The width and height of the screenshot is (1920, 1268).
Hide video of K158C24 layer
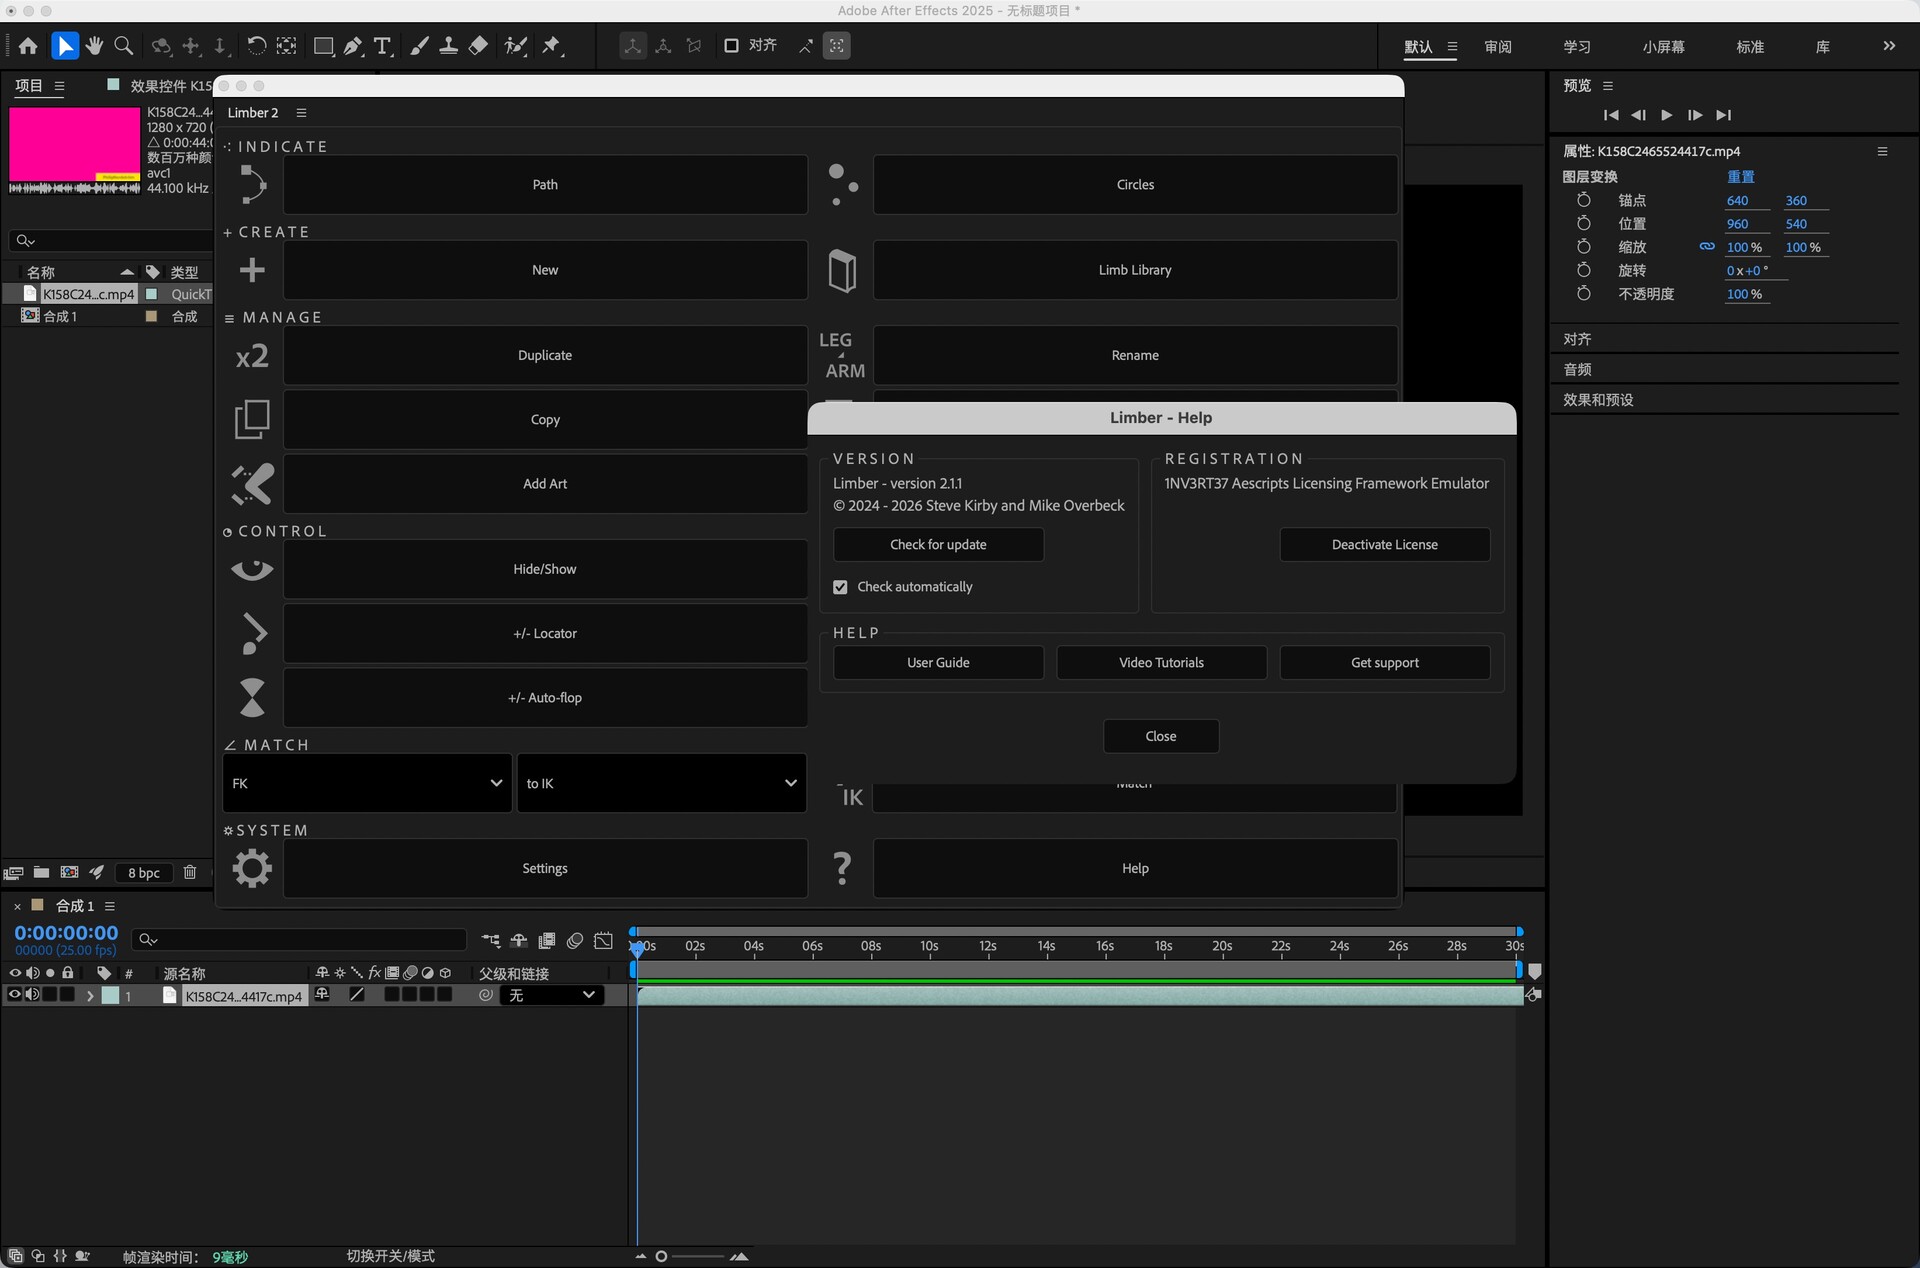14,995
